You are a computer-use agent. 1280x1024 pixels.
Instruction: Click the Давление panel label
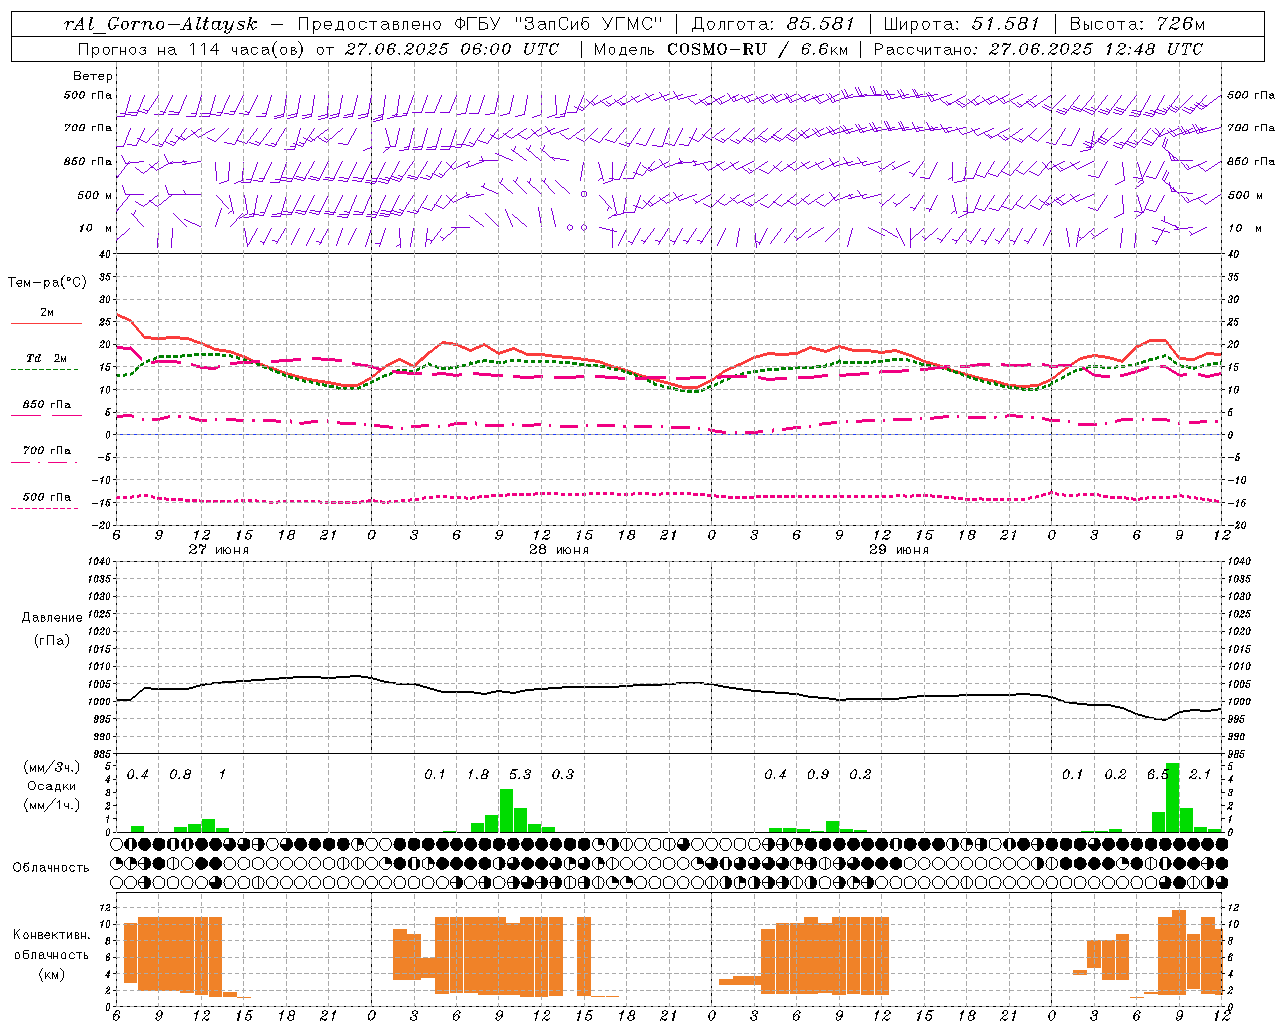pyautogui.click(x=52, y=618)
